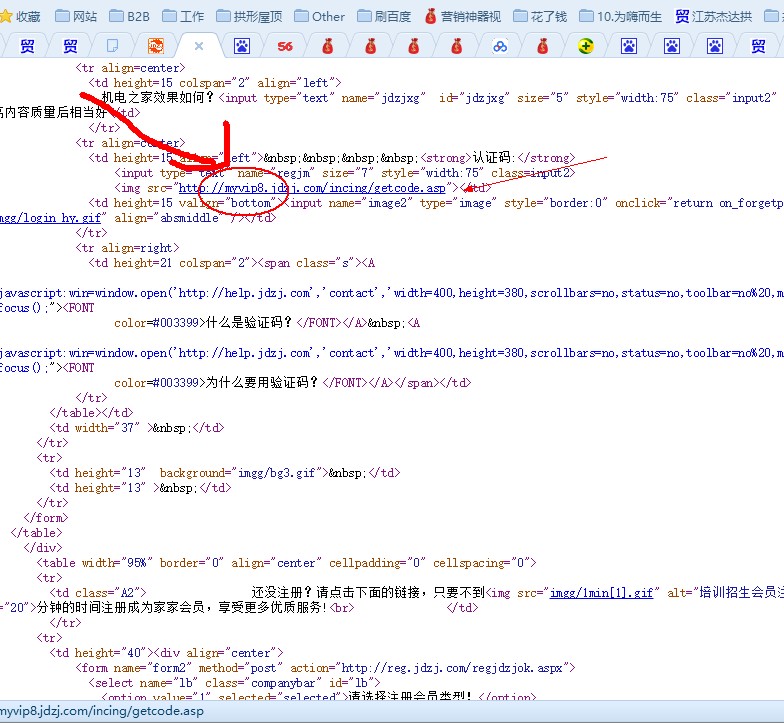Close the active tab with the X
Screen dimensions: 784x723
point(199,46)
